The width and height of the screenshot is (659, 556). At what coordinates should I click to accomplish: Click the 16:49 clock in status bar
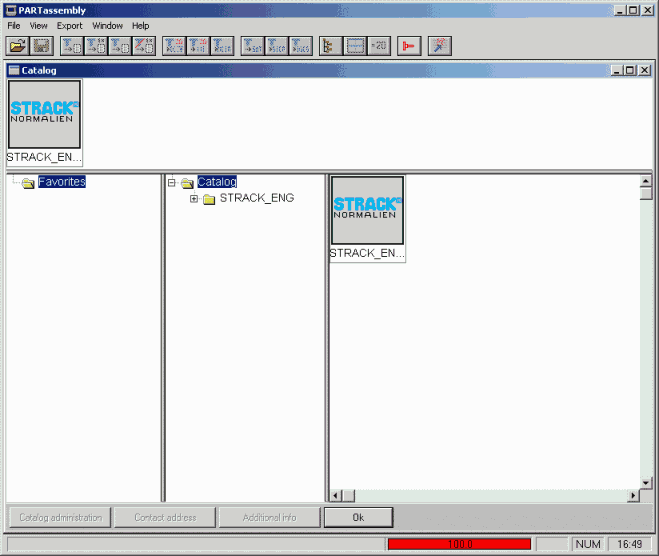pos(630,544)
